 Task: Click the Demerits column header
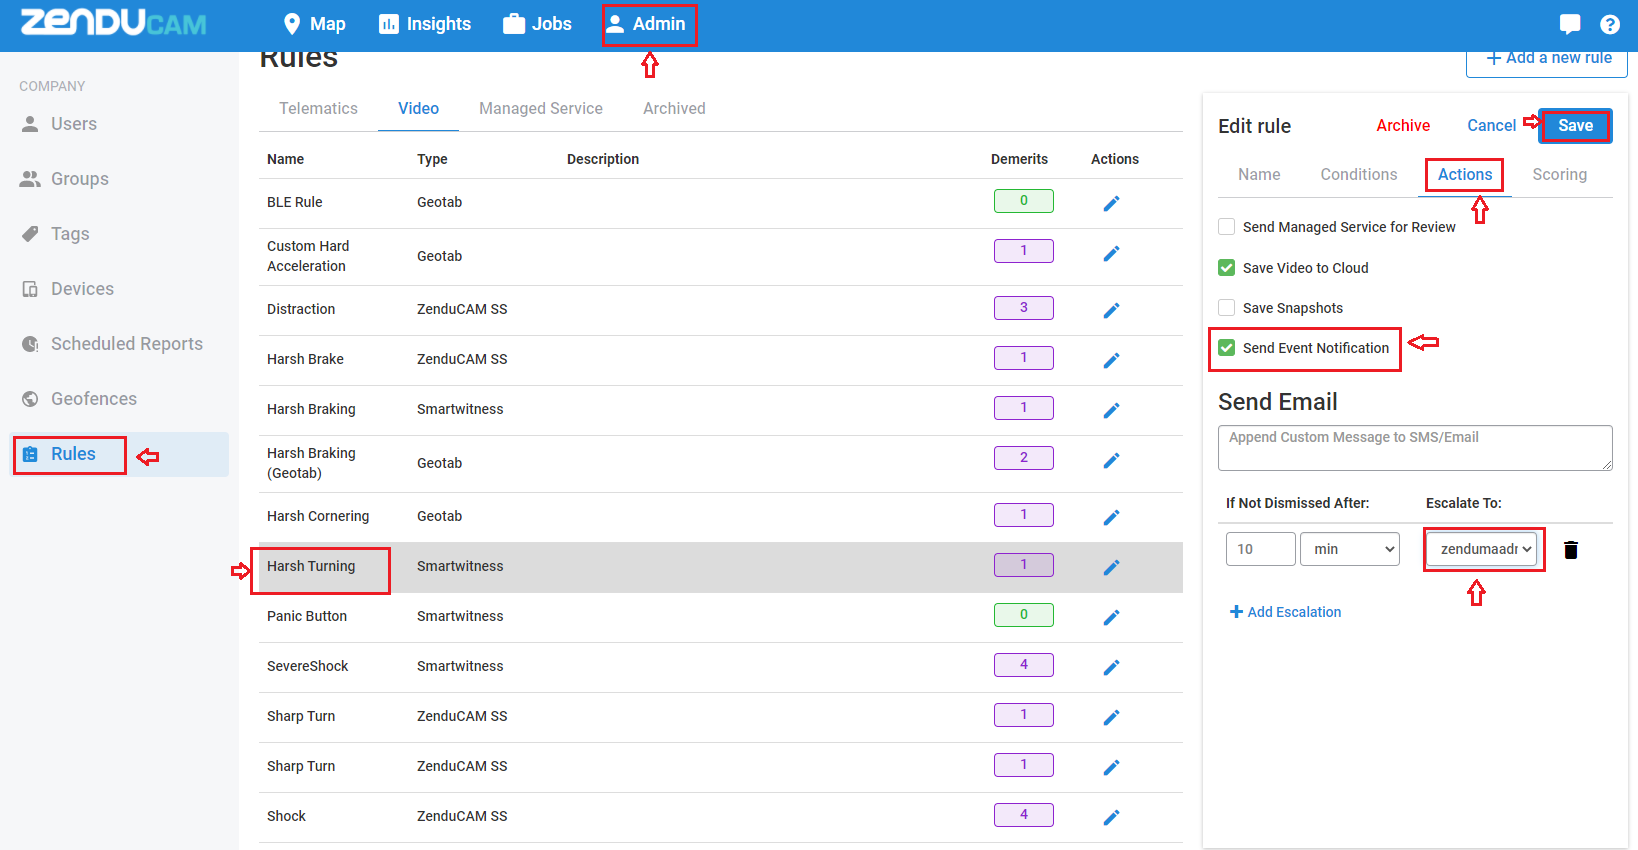[x=1019, y=159]
